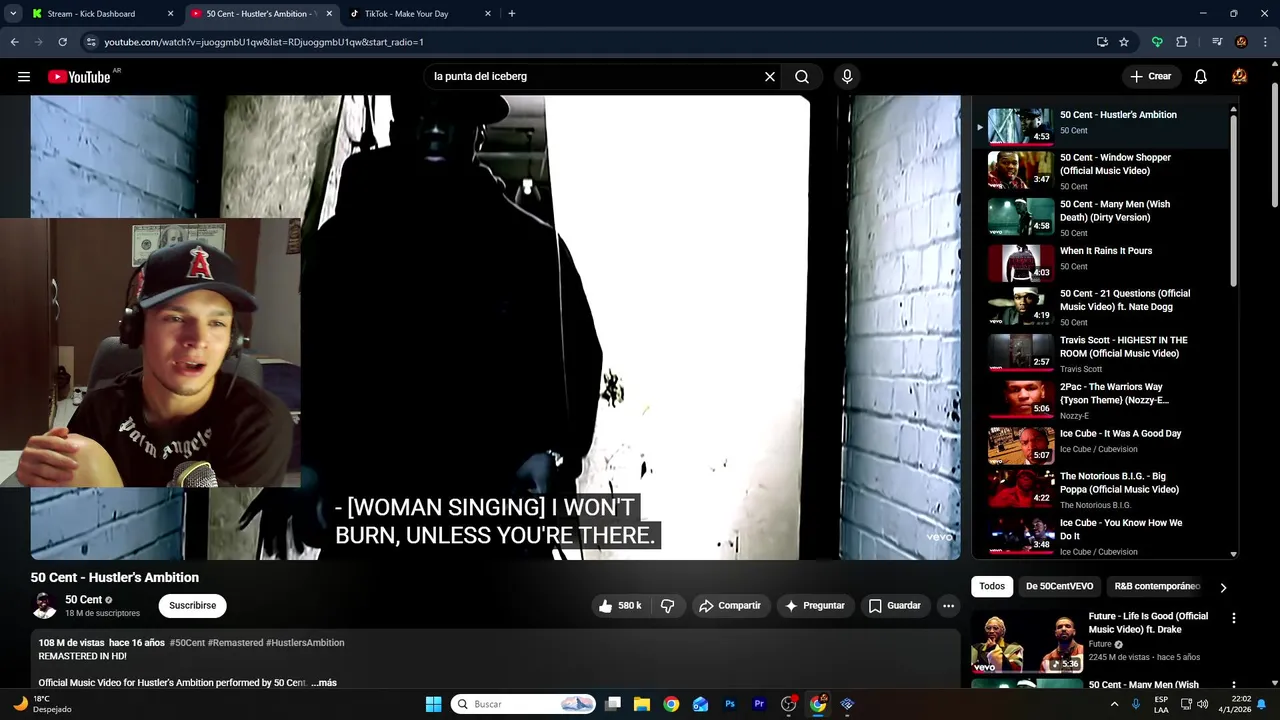
Task: Play Ice Cube You Know How We Do It
Action: (1100, 536)
